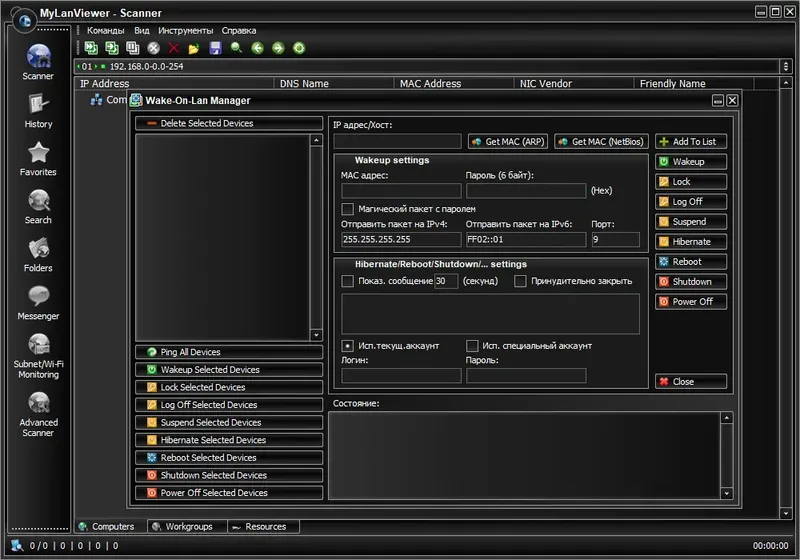The height and width of the screenshot is (560, 800).
Task: Click the Wake-On-Lan Manager title icon
Action: [x=136, y=100]
